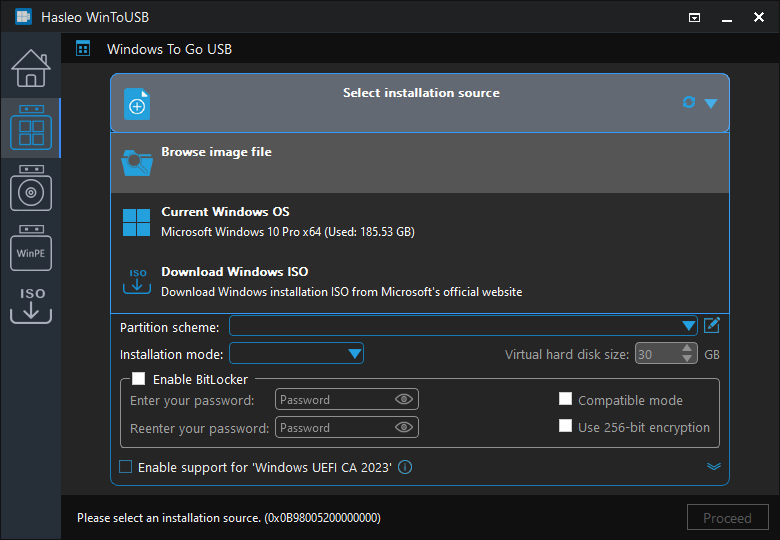The image size is (780, 540).
Task: Tick the Enable BitLocker checkbox
Action: 138,379
